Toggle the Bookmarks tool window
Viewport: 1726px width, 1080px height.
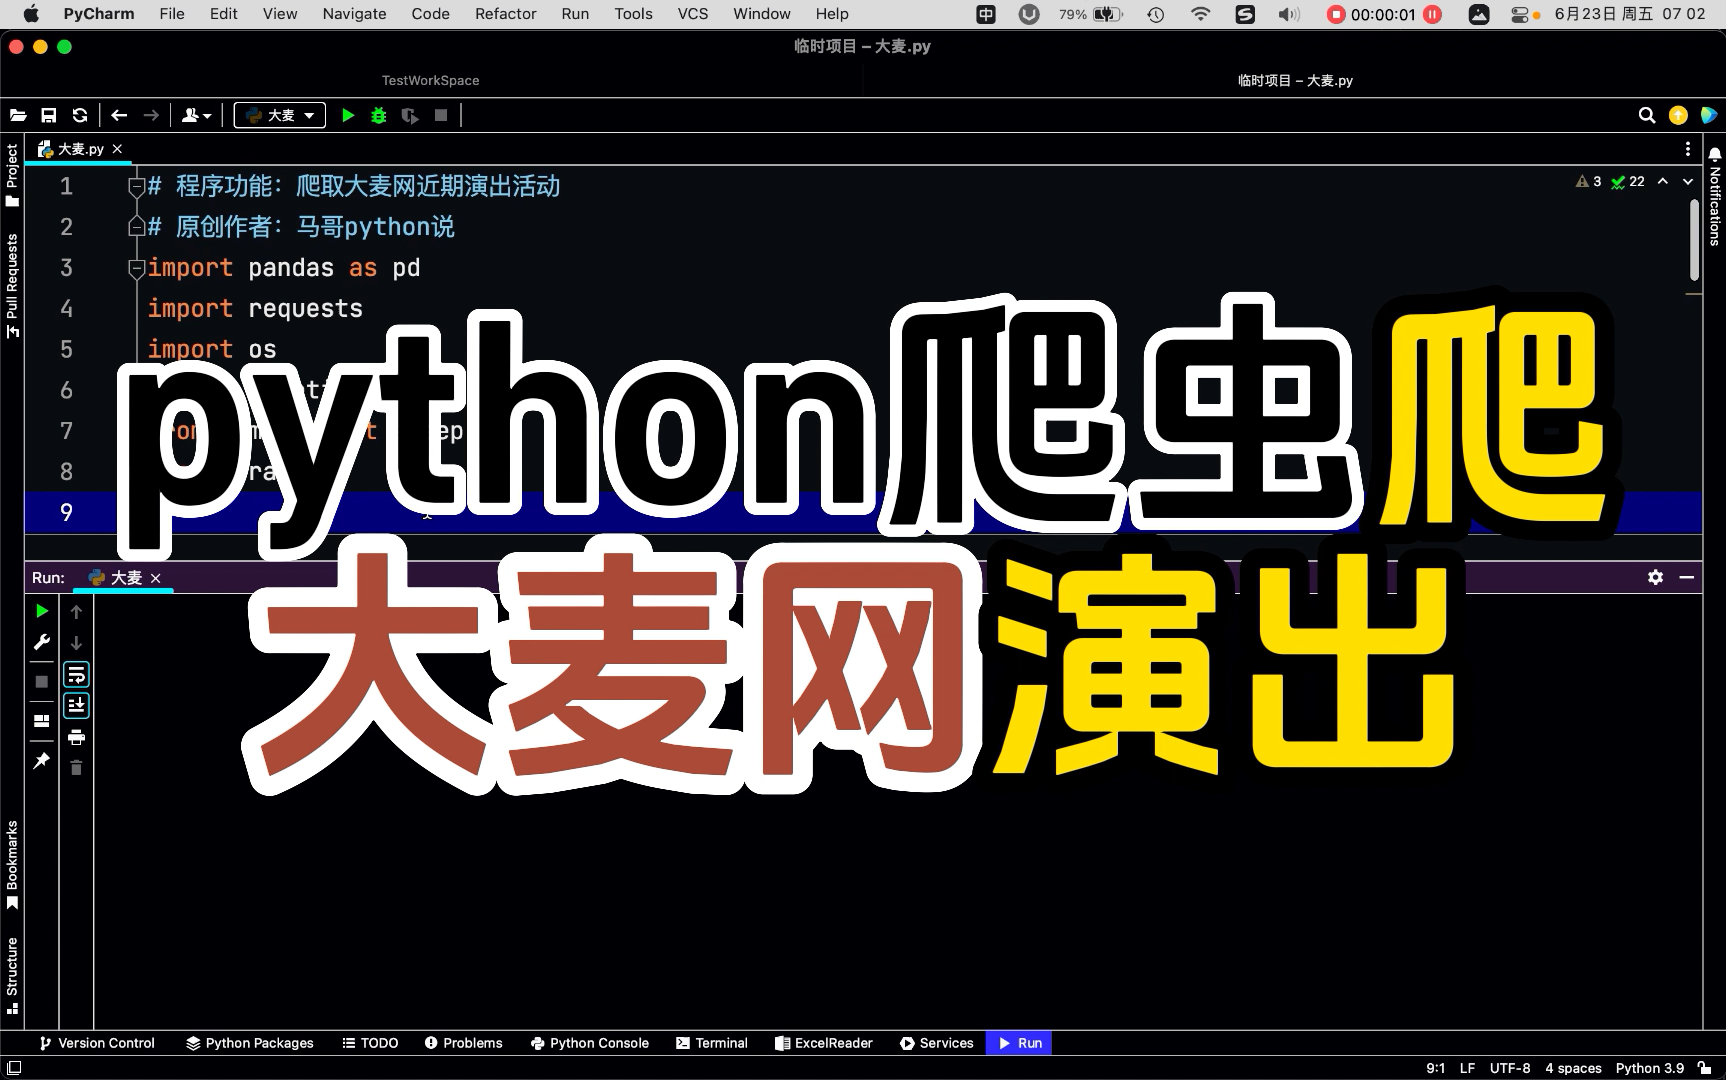12,865
